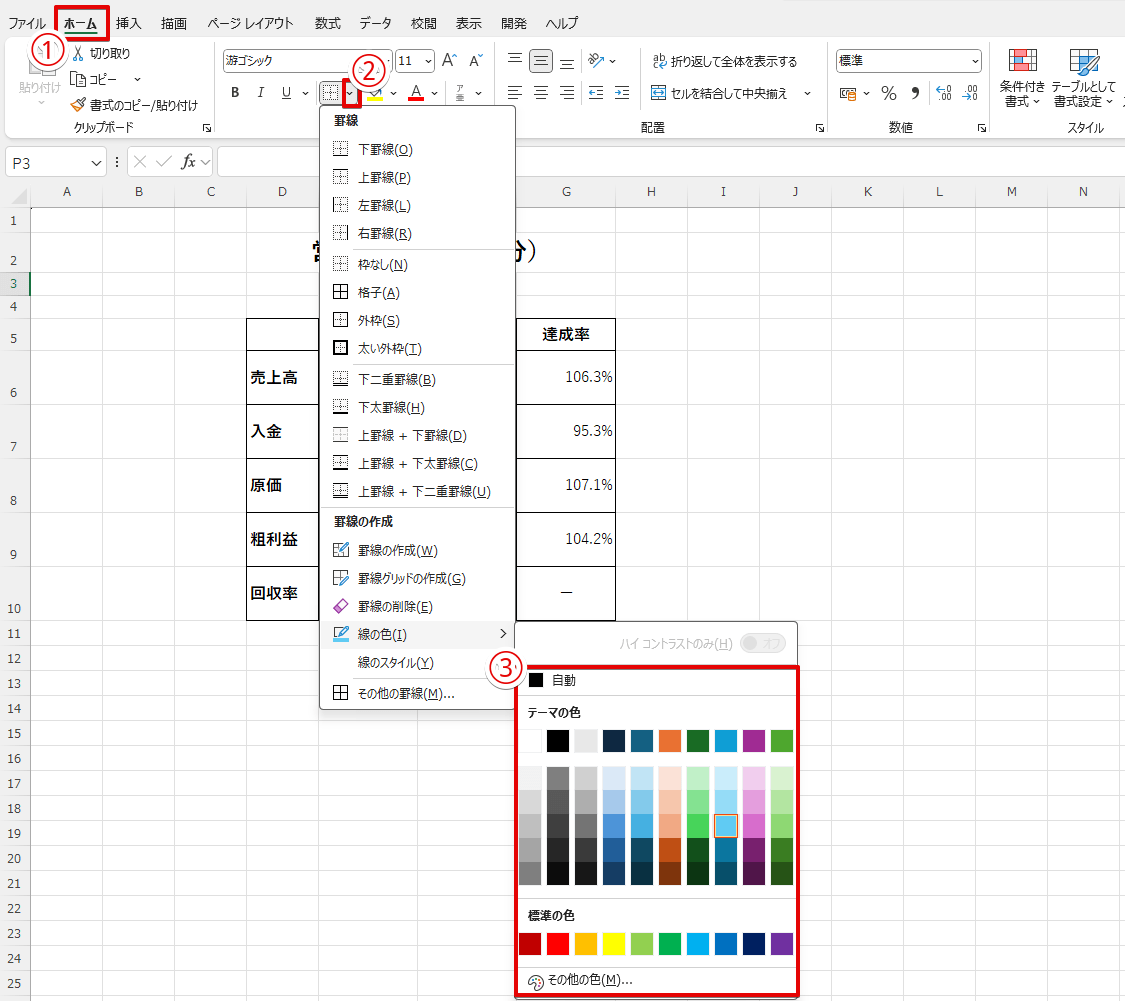Pick the orange theme color swatch

[669, 741]
